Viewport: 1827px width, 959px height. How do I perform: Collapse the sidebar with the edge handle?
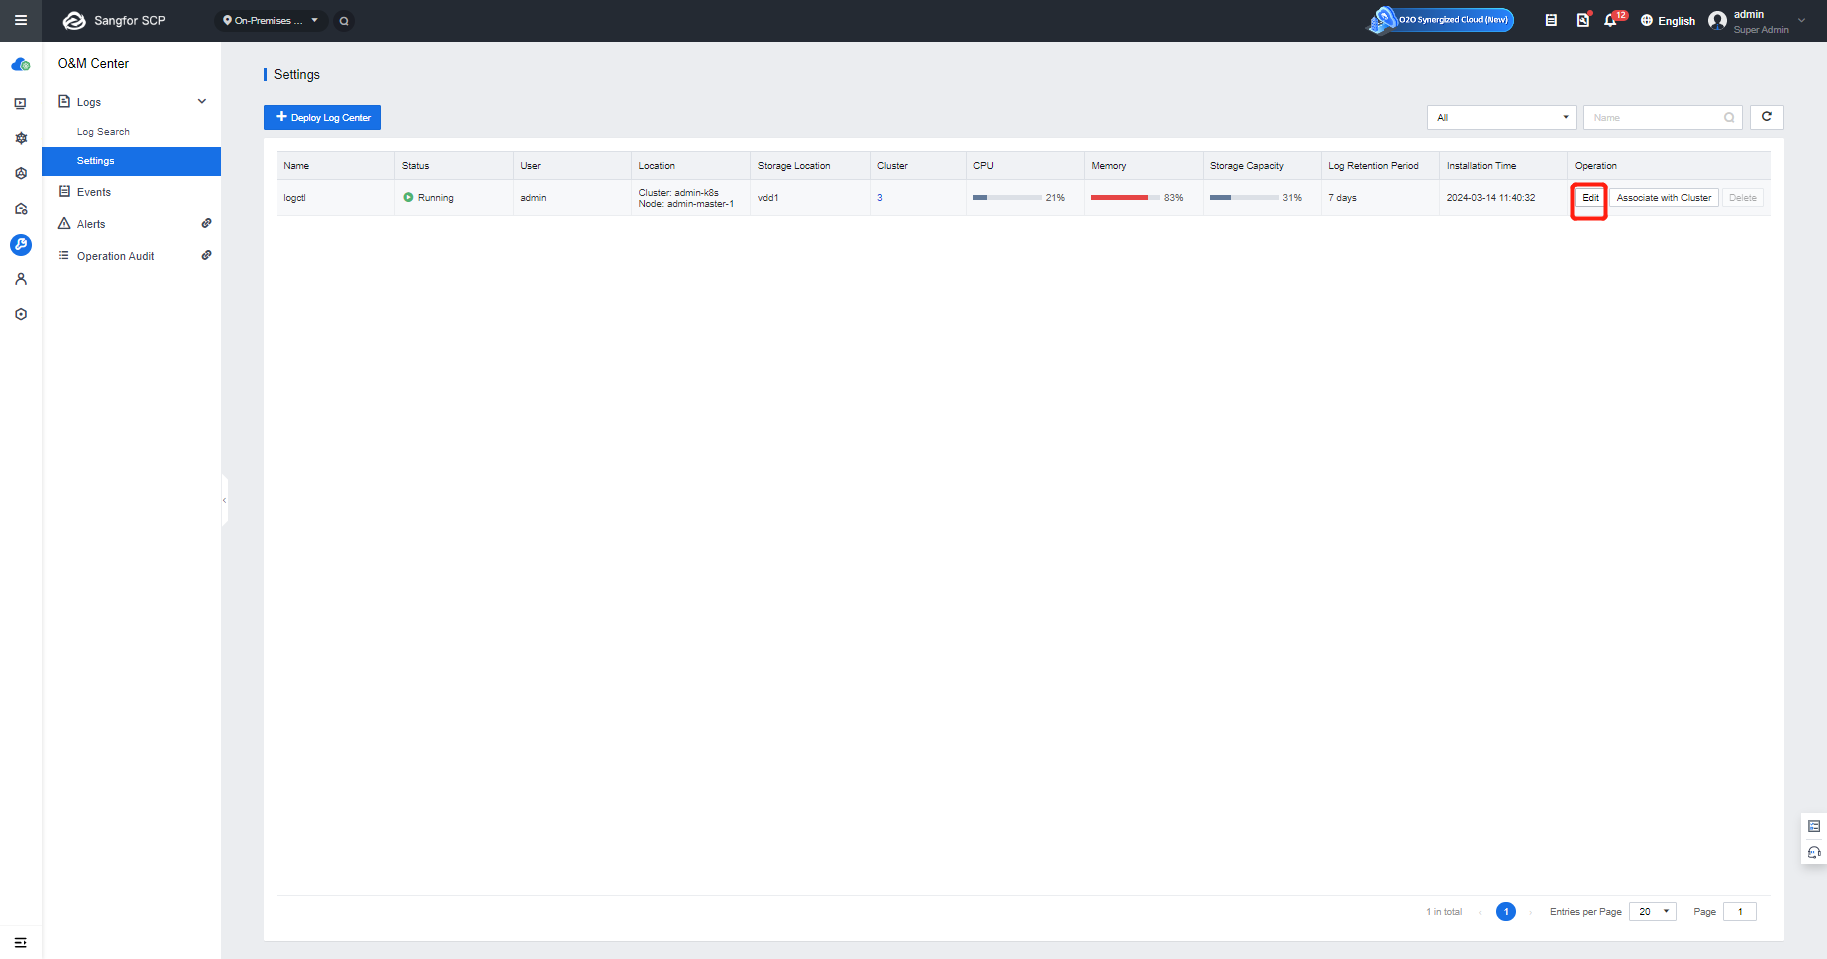pos(224,500)
